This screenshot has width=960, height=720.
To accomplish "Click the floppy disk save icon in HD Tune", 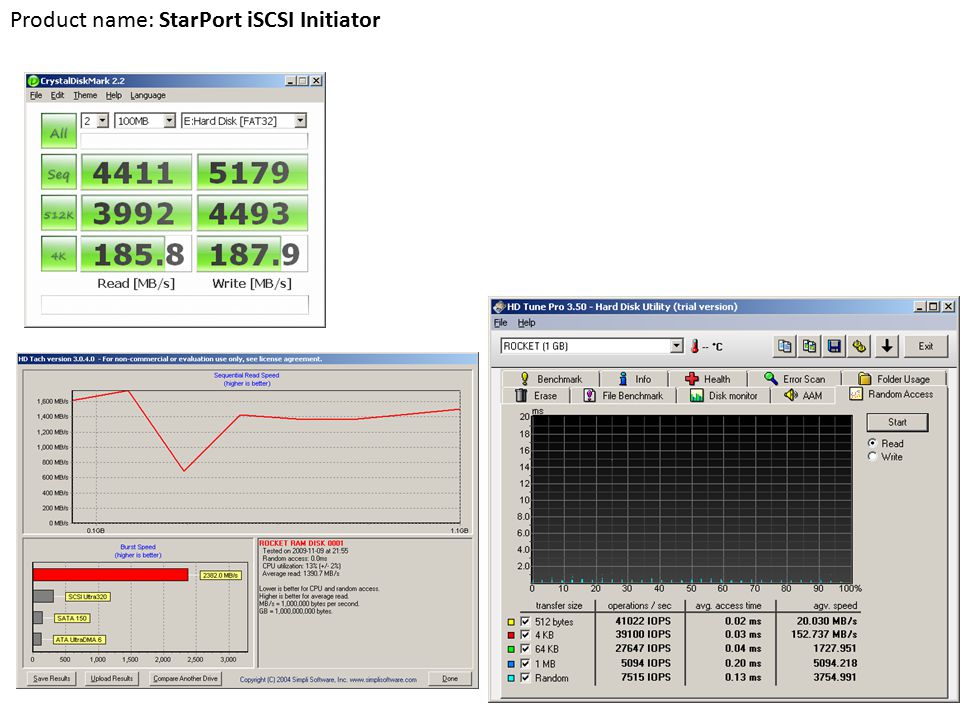I will tap(834, 347).
